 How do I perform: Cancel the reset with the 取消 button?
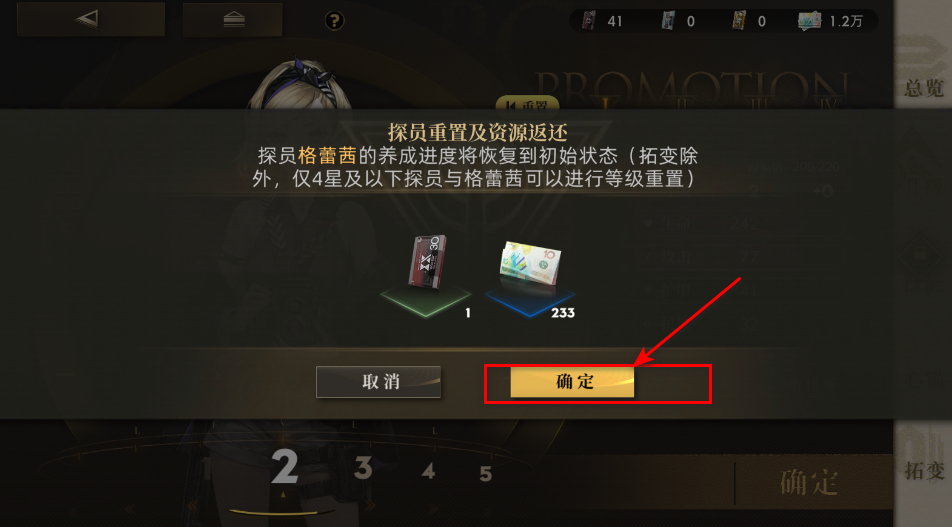coord(378,382)
